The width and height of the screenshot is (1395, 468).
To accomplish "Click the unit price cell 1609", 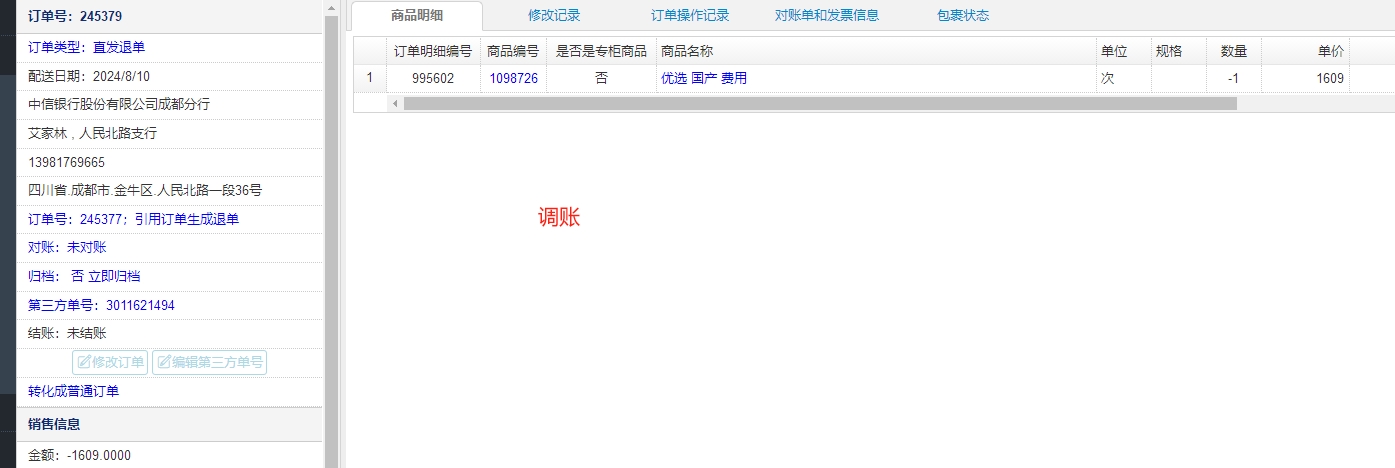I will pyautogui.click(x=1305, y=78).
